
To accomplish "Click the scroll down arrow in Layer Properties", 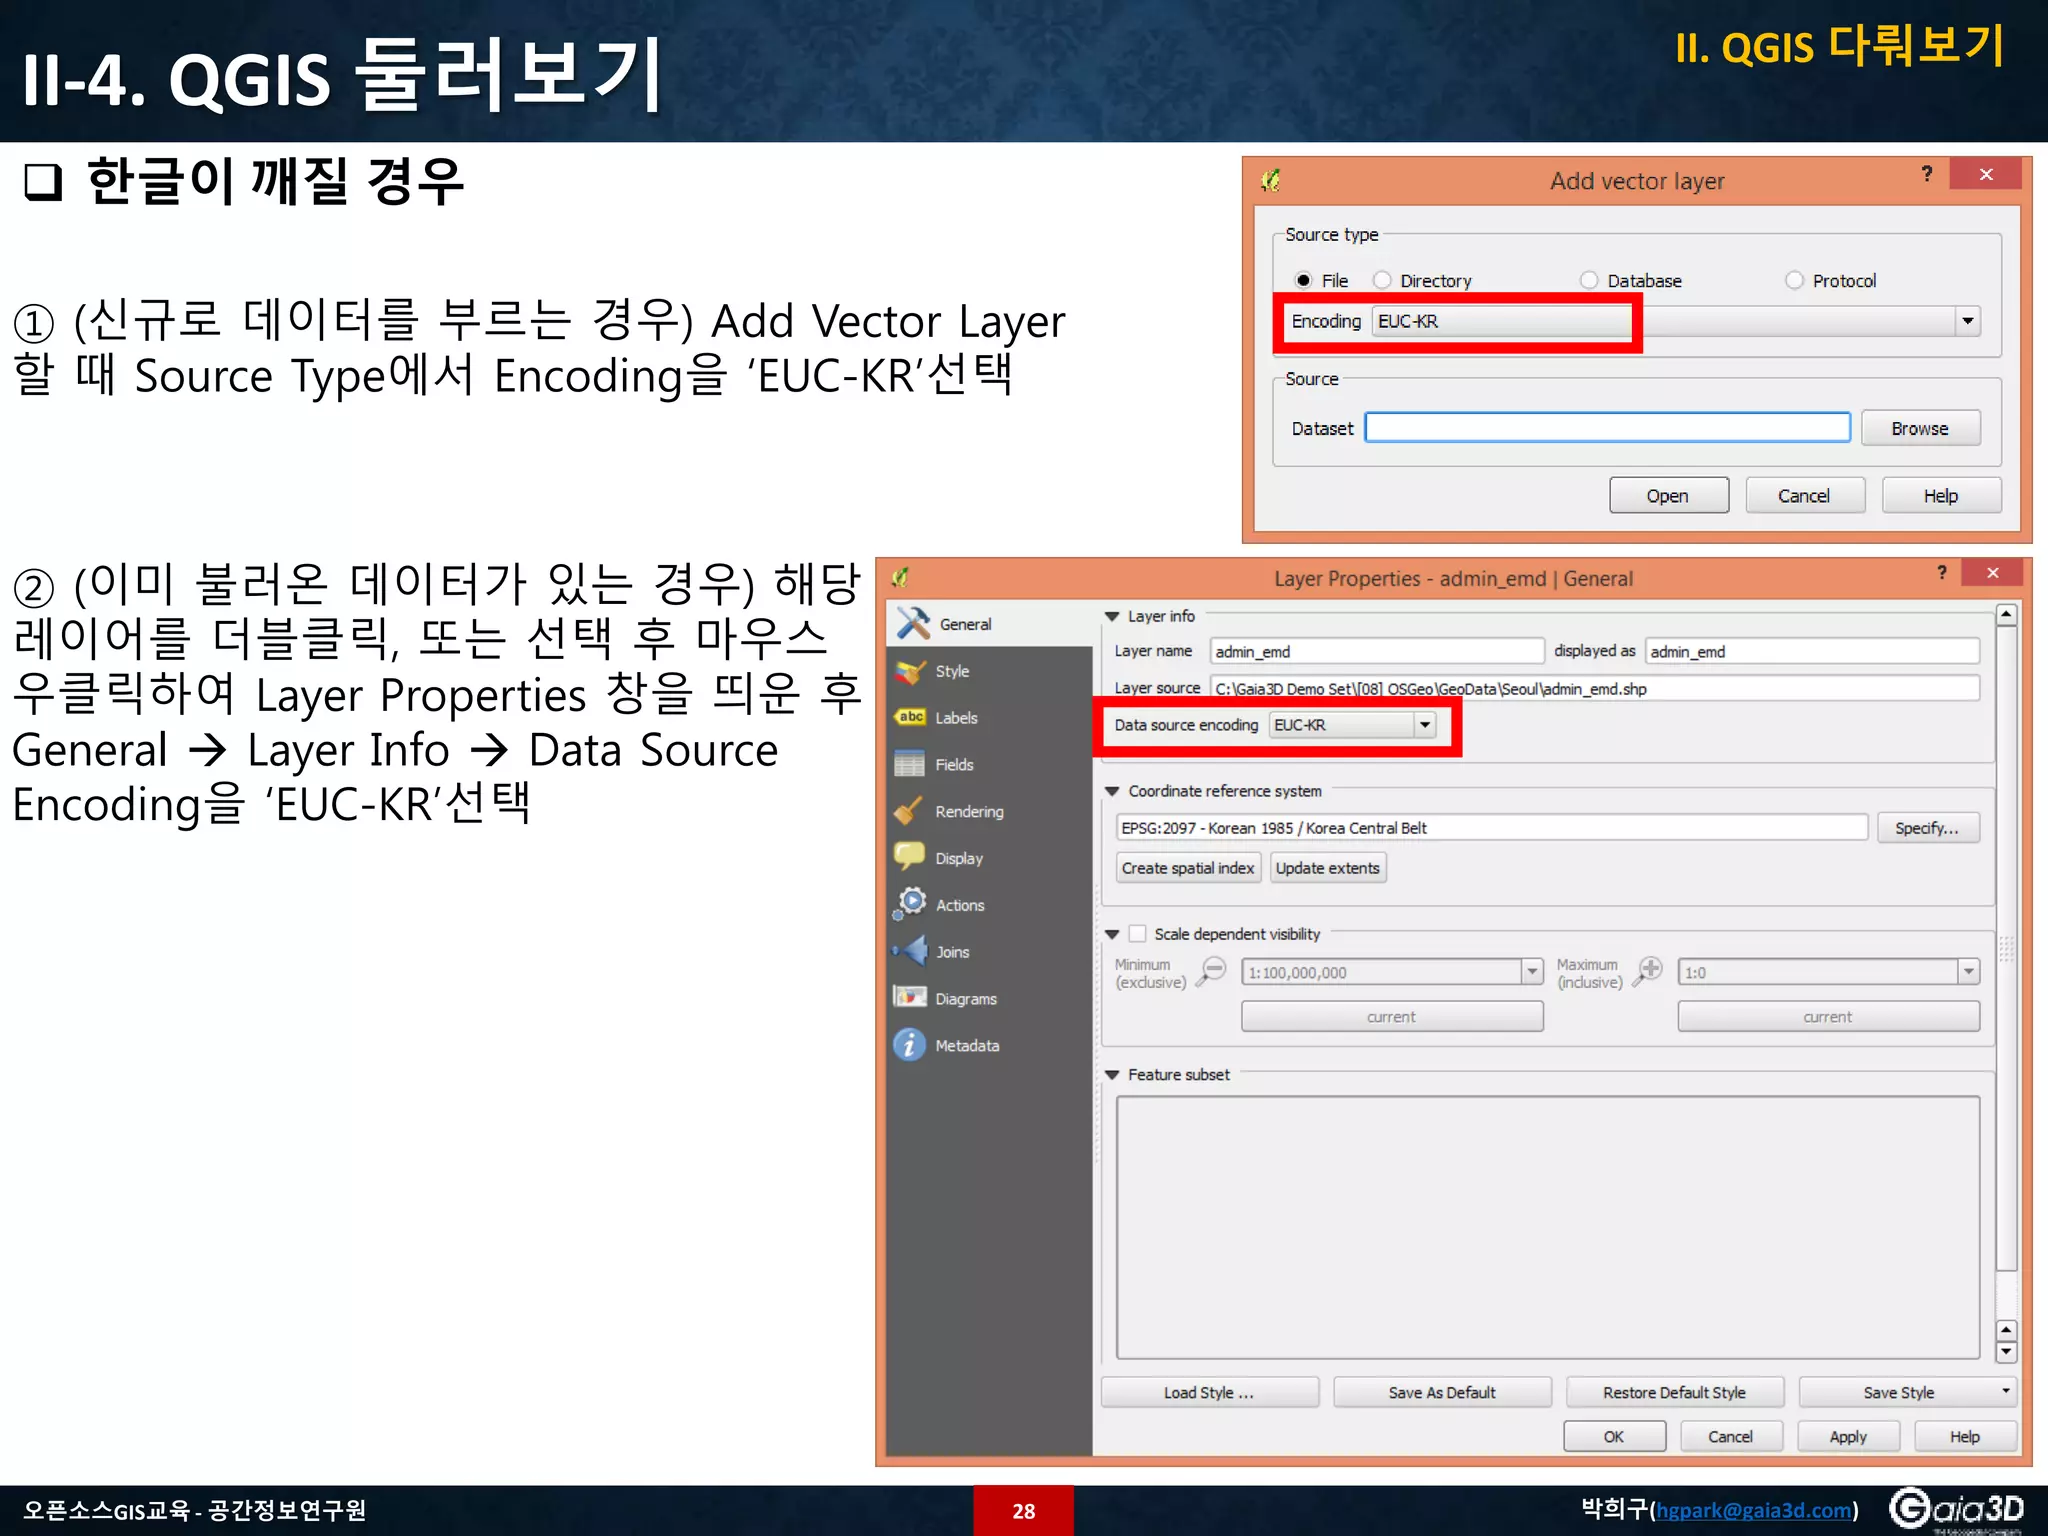I will point(2006,1352).
